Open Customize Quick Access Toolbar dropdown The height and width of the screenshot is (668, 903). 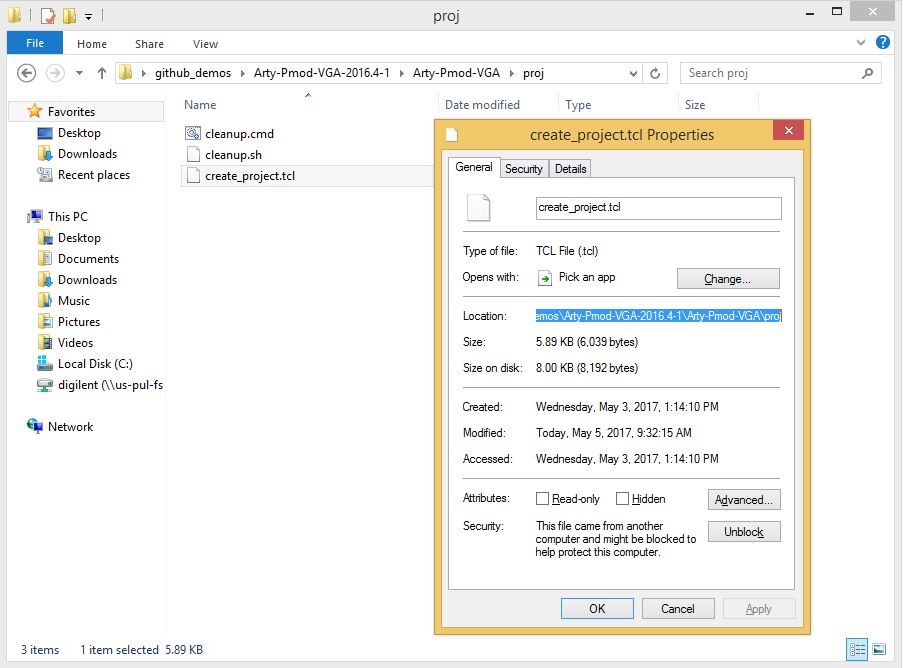pyautogui.click(x=89, y=16)
